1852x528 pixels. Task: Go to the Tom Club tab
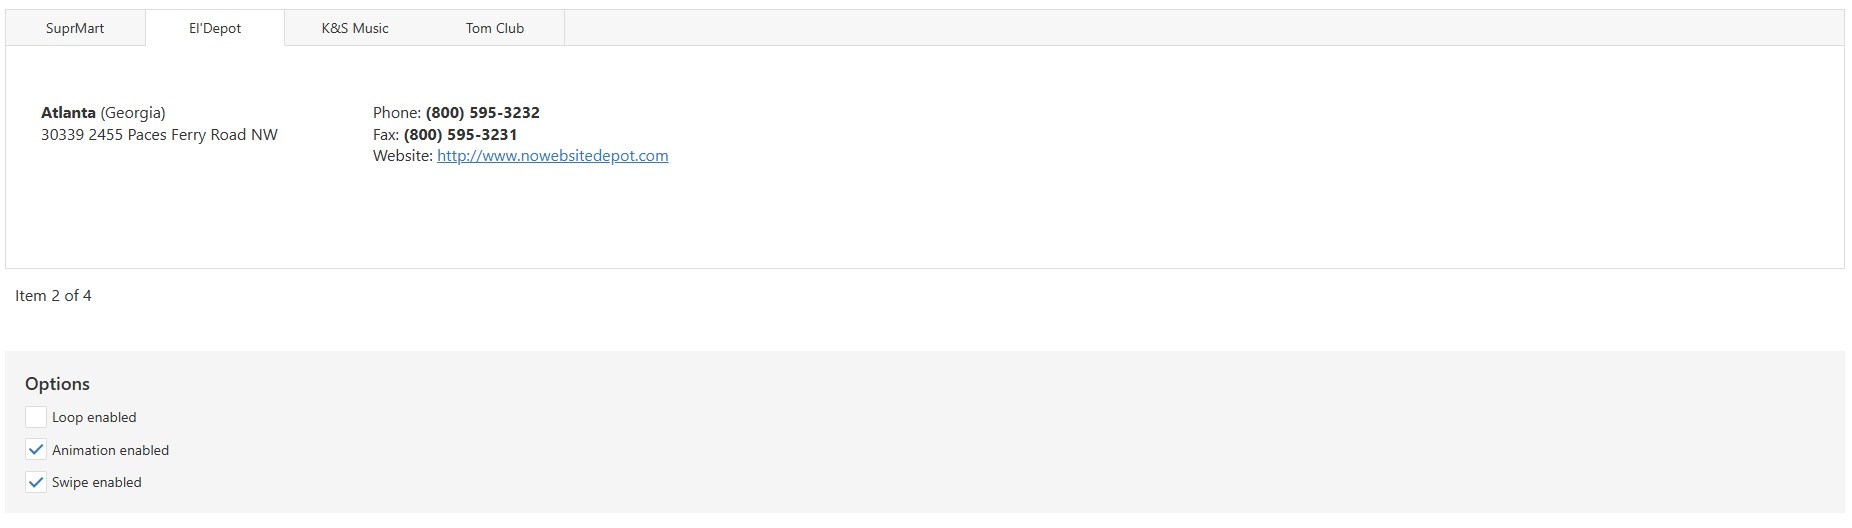coord(495,28)
